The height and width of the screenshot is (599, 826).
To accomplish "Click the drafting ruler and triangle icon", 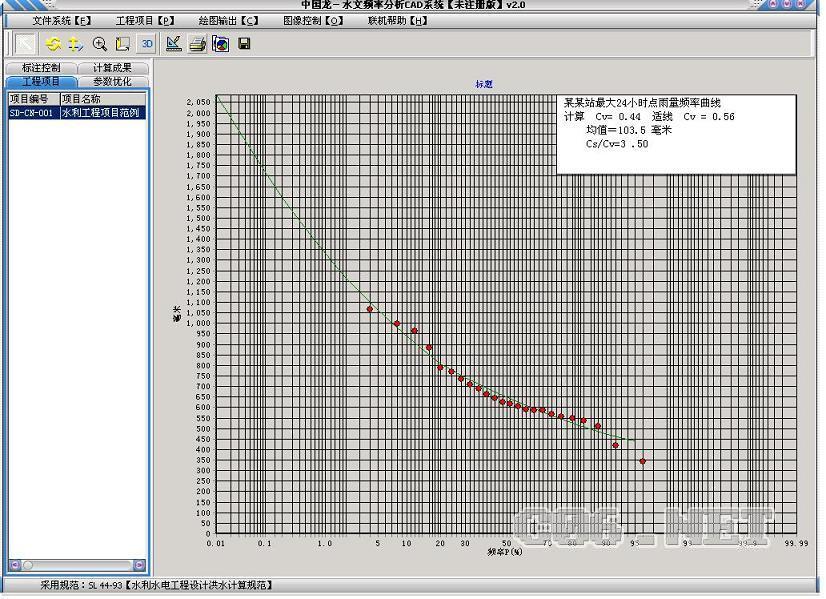I will 173,44.
